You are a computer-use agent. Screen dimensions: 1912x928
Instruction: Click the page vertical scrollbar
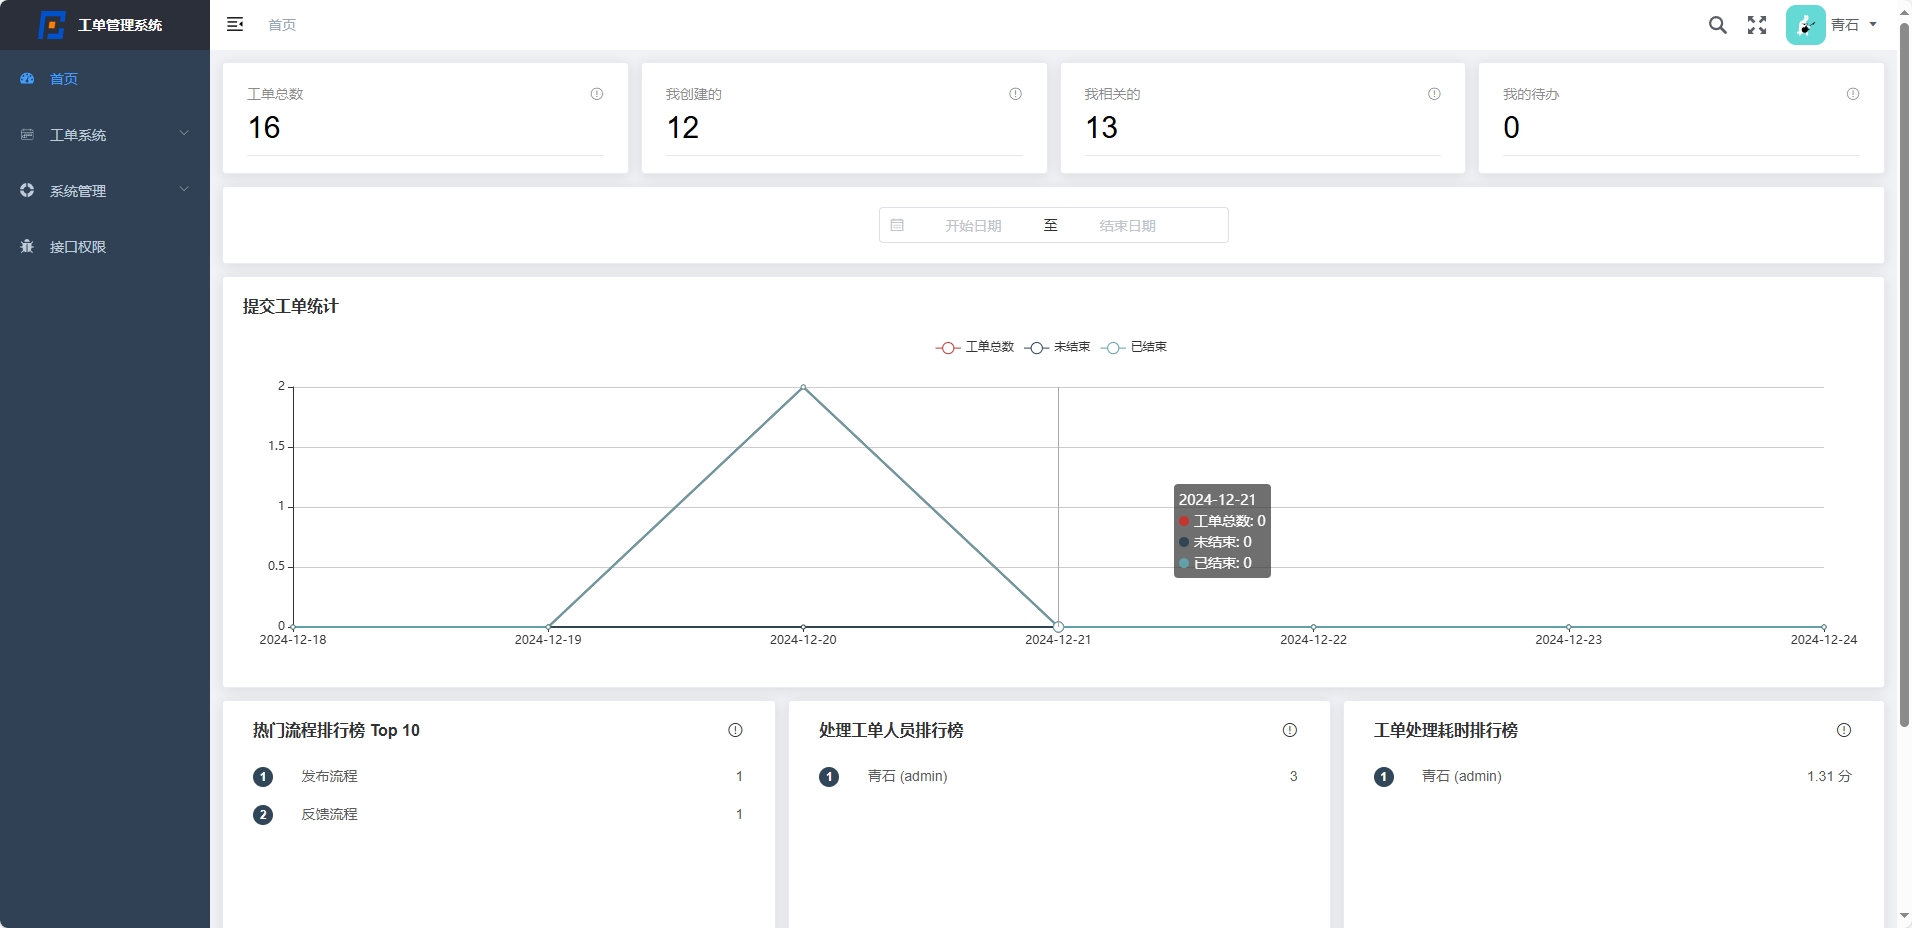[x=1904, y=375]
